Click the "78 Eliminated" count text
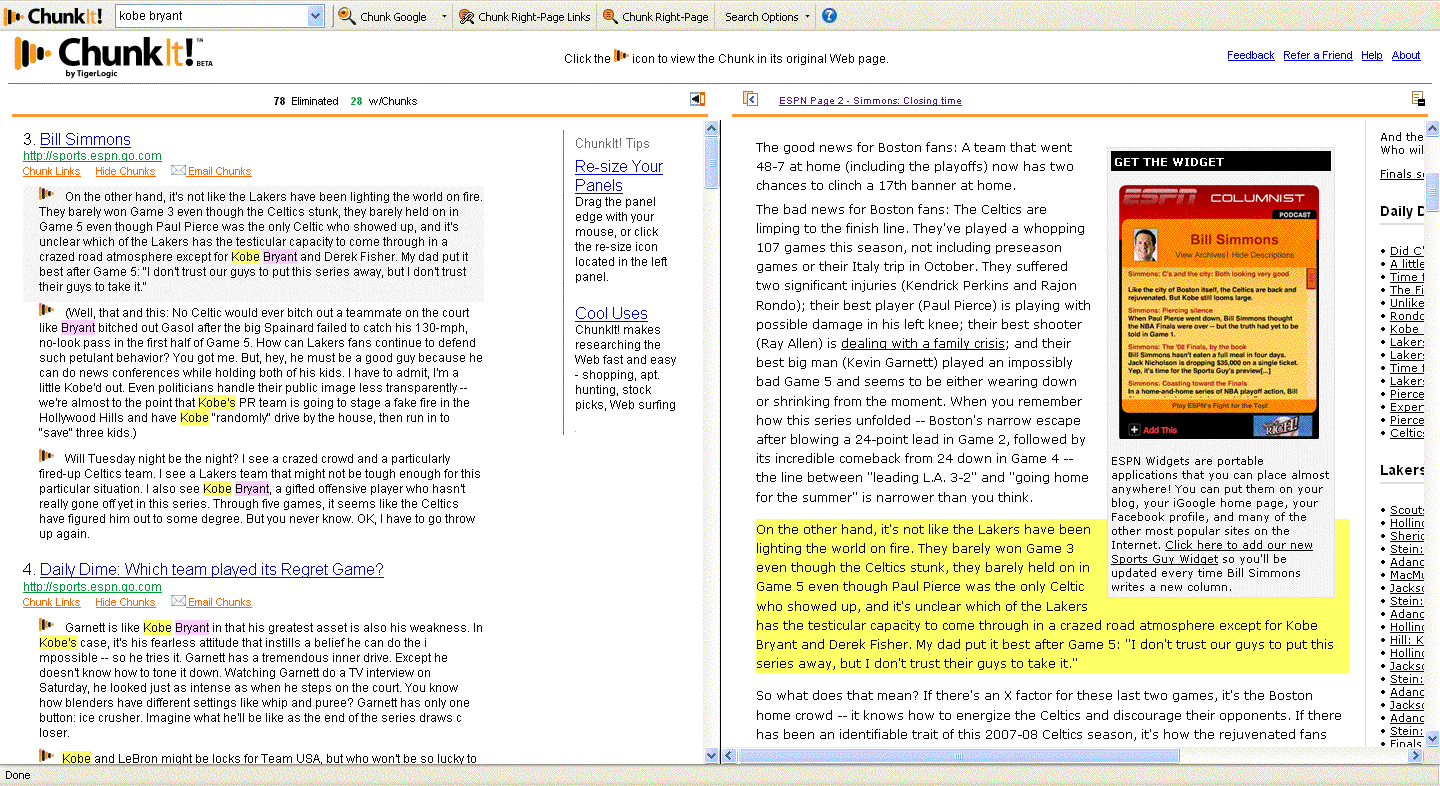 [306, 101]
